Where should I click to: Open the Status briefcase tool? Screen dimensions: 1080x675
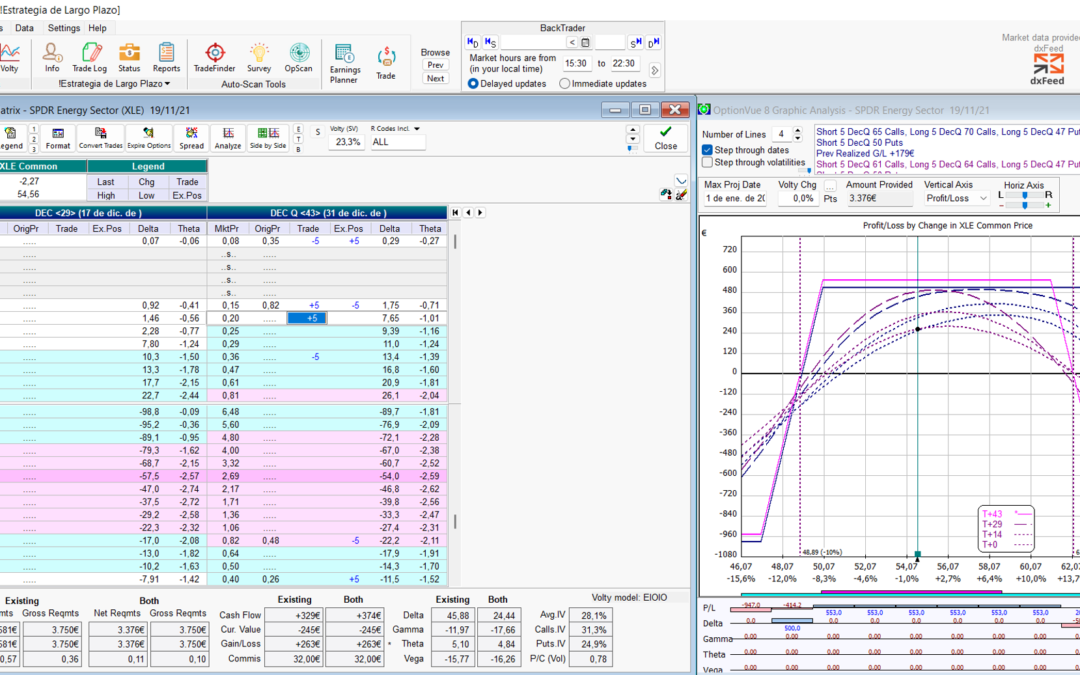129,58
